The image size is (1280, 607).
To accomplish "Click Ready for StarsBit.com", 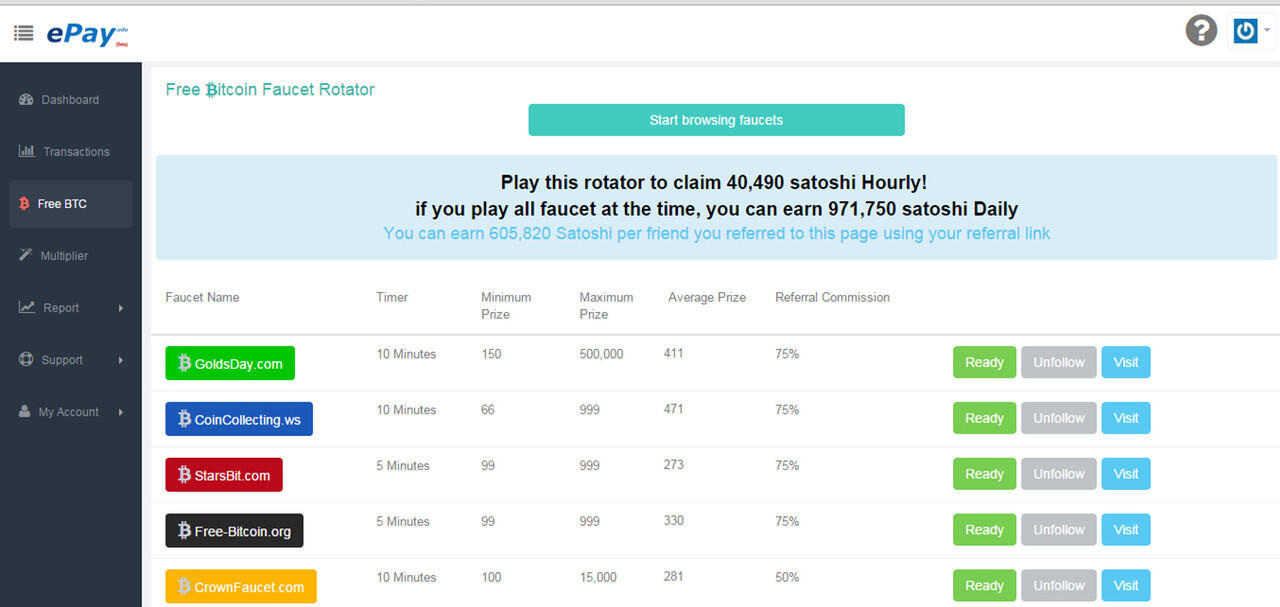I will point(985,474).
